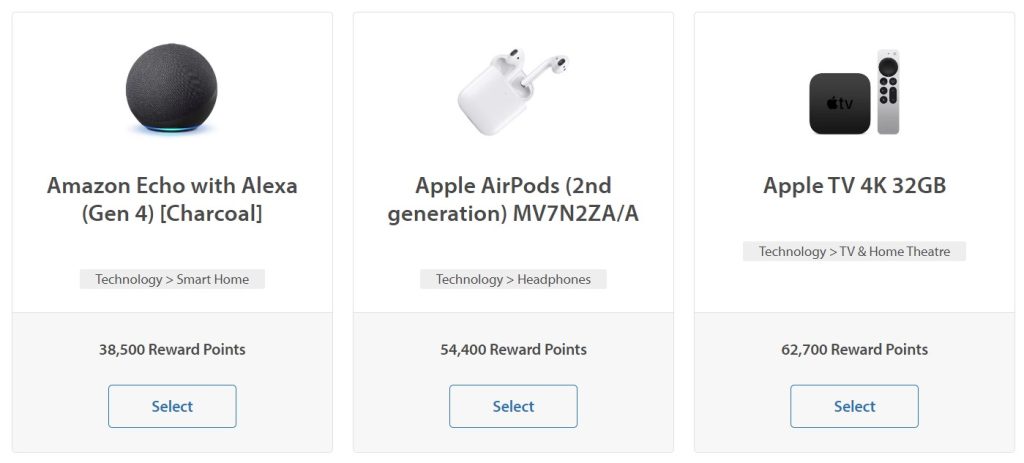This screenshot has height=463, width=1024.
Task: Click the blue light ring on Echo
Action: point(172,127)
